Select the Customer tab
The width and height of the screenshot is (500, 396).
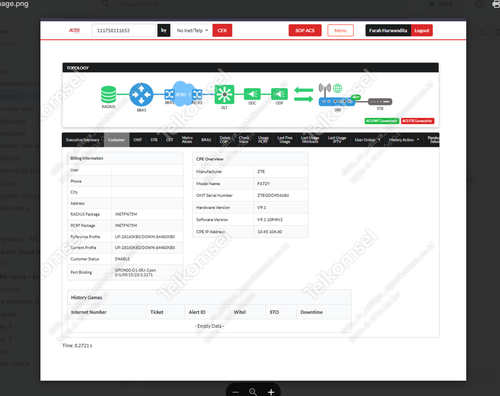tap(116, 140)
